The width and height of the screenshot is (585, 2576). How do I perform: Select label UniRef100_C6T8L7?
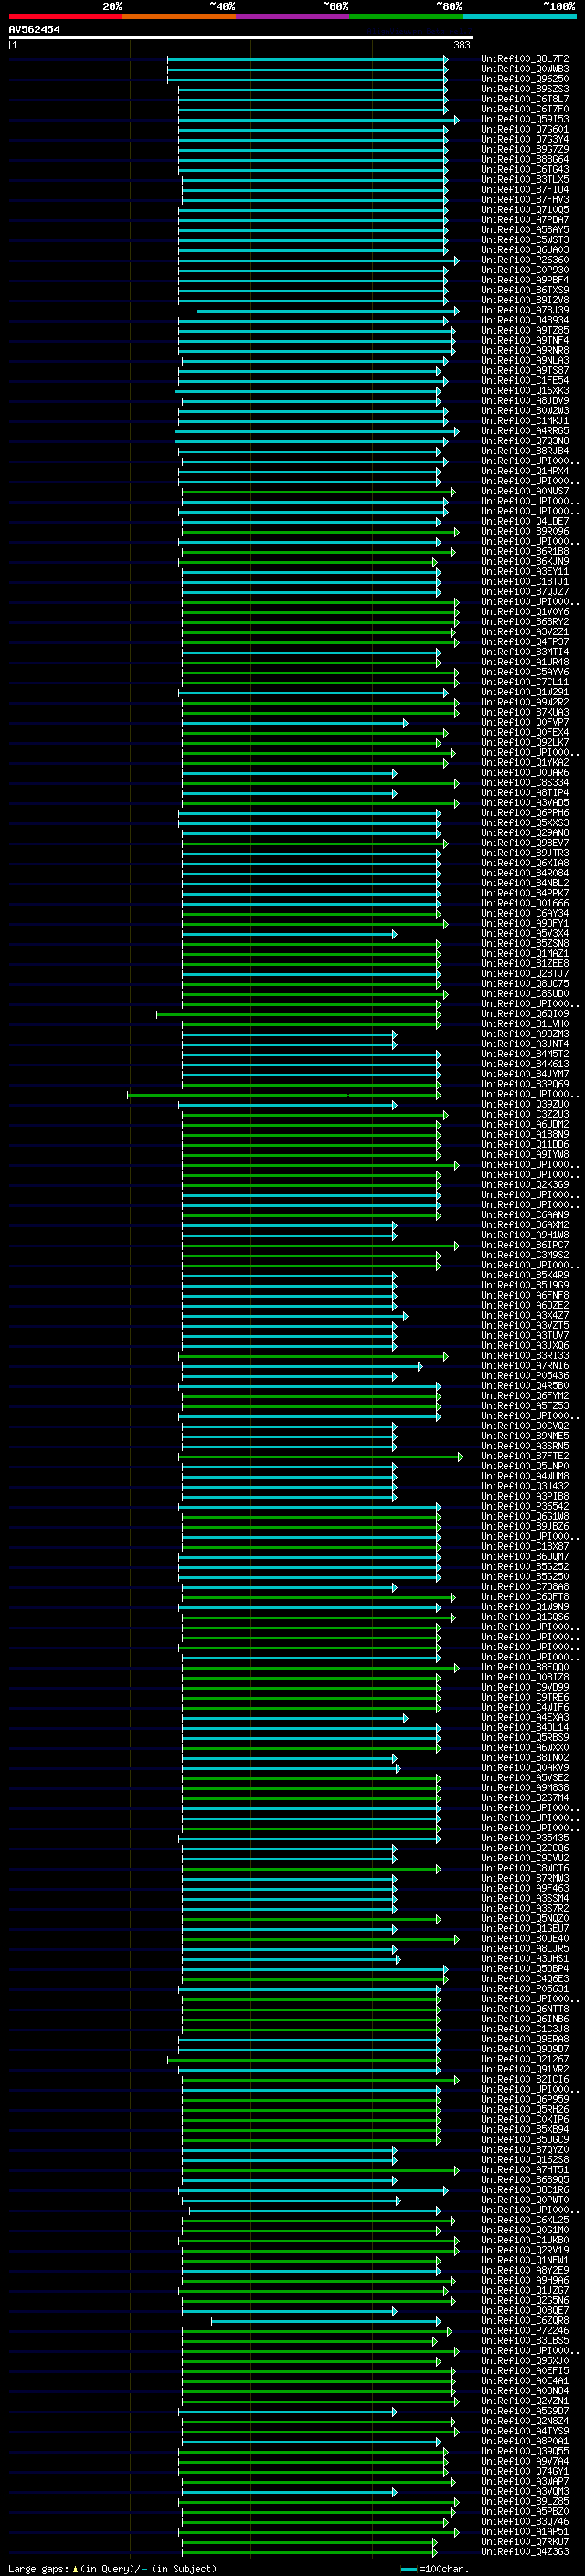(x=525, y=99)
